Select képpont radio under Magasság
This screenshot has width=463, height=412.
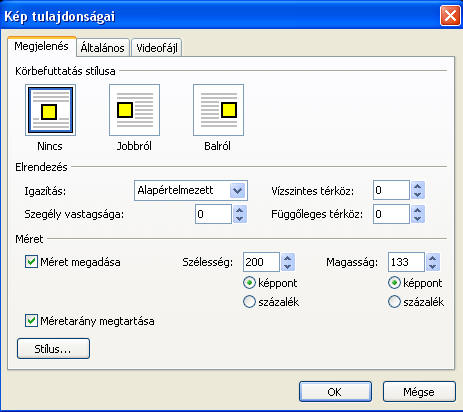coord(394,283)
